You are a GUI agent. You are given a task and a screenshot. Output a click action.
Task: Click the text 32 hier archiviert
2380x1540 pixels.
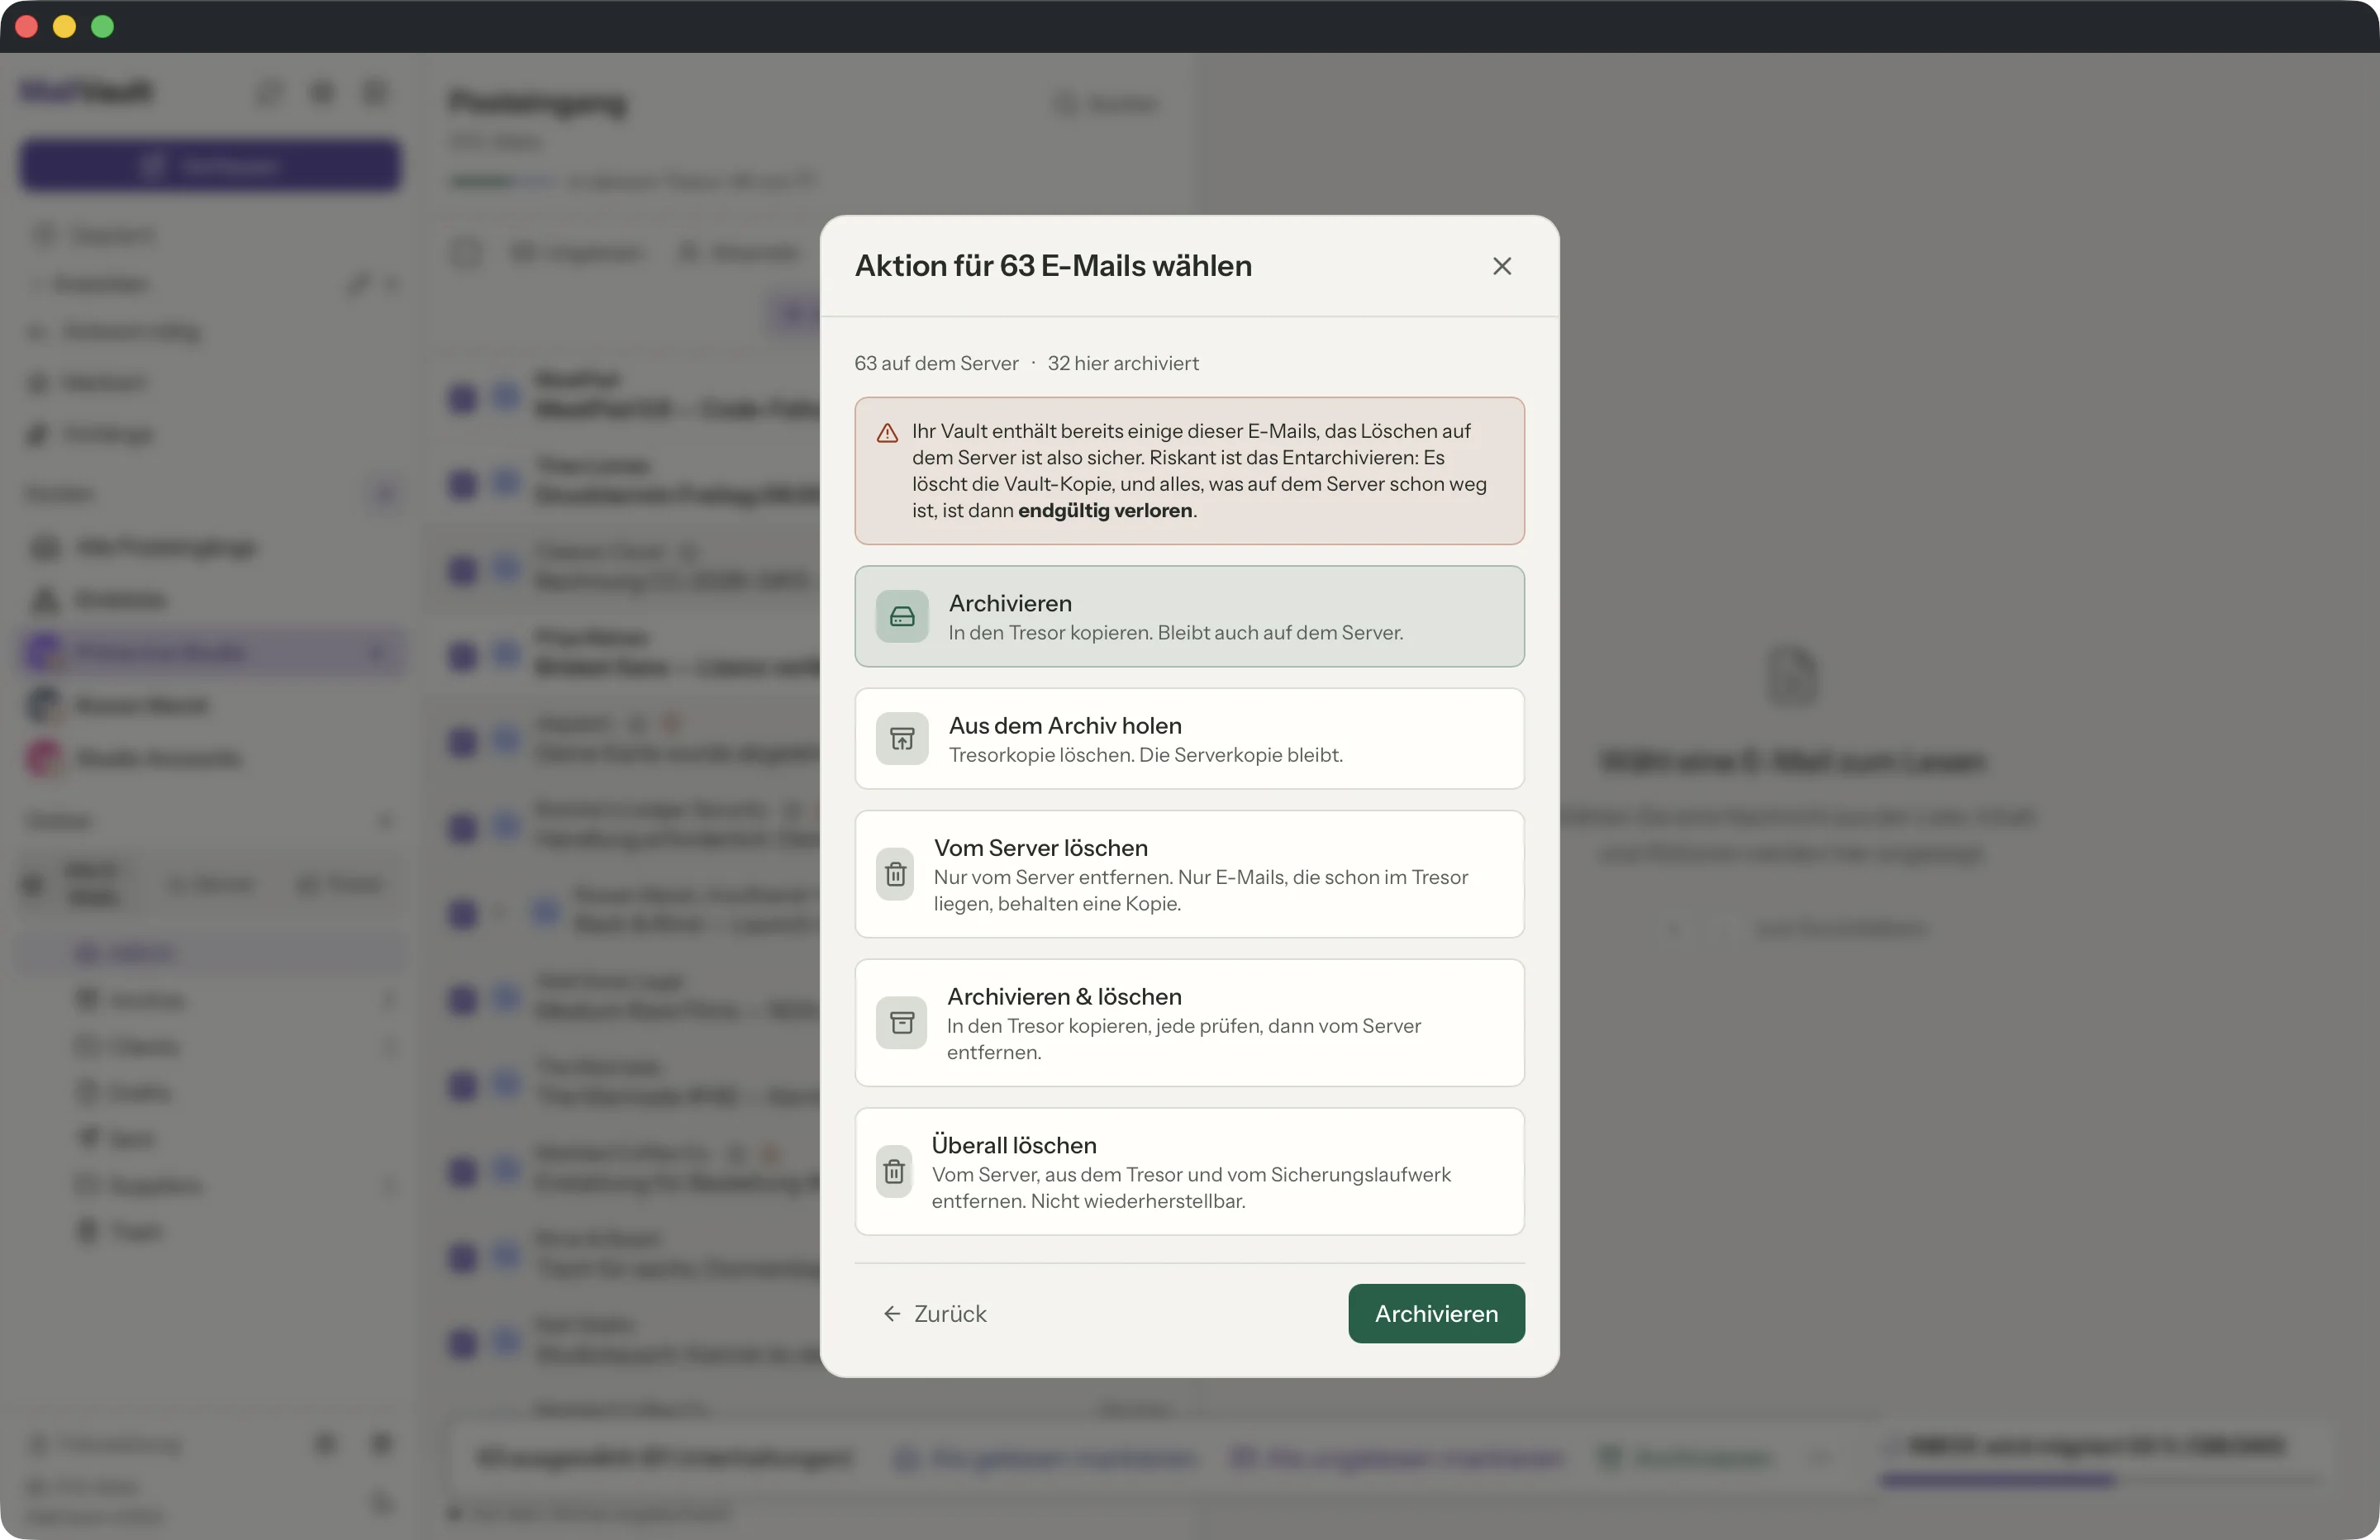pyautogui.click(x=1123, y=363)
